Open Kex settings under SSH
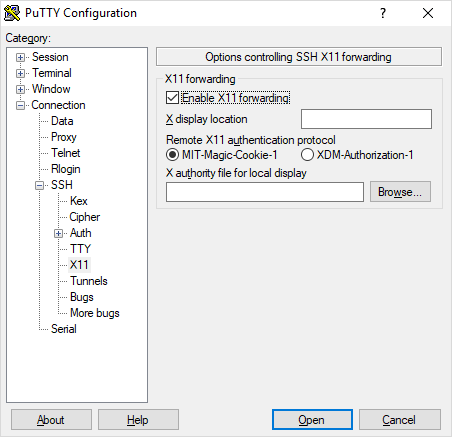The width and height of the screenshot is (452, 437). click(x=79, y=201)
